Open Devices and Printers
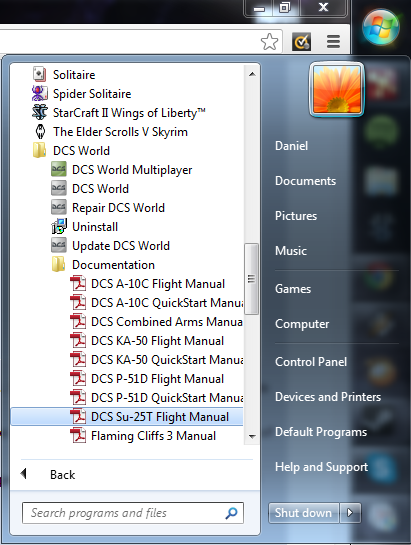Viewport: 411px width, 545px height. coord(328,397)
